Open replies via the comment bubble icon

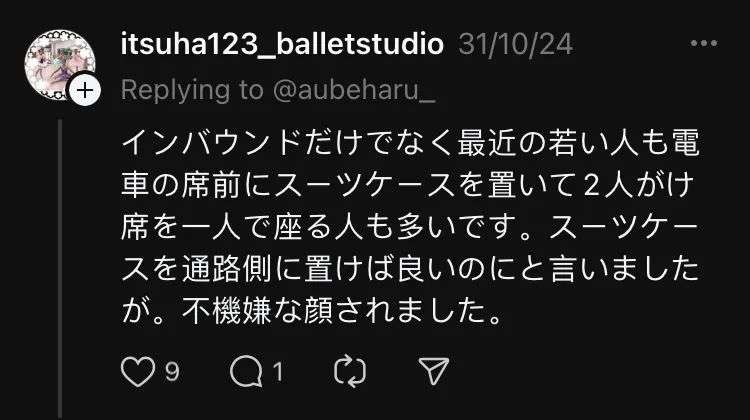click(246, 371)
